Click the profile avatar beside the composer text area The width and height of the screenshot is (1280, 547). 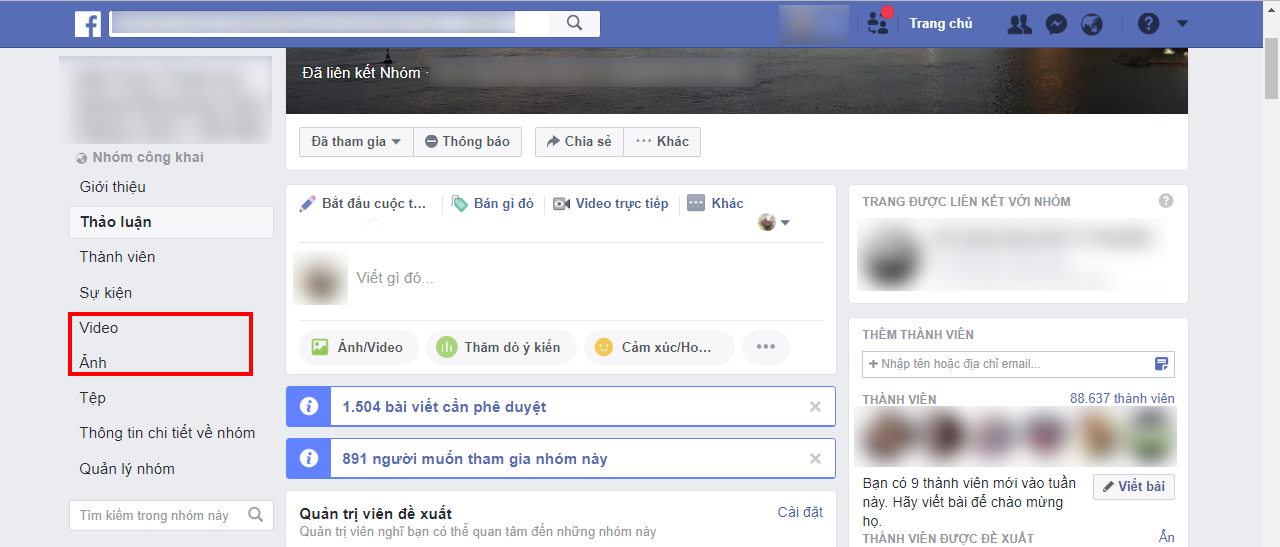tap(320, 278)
